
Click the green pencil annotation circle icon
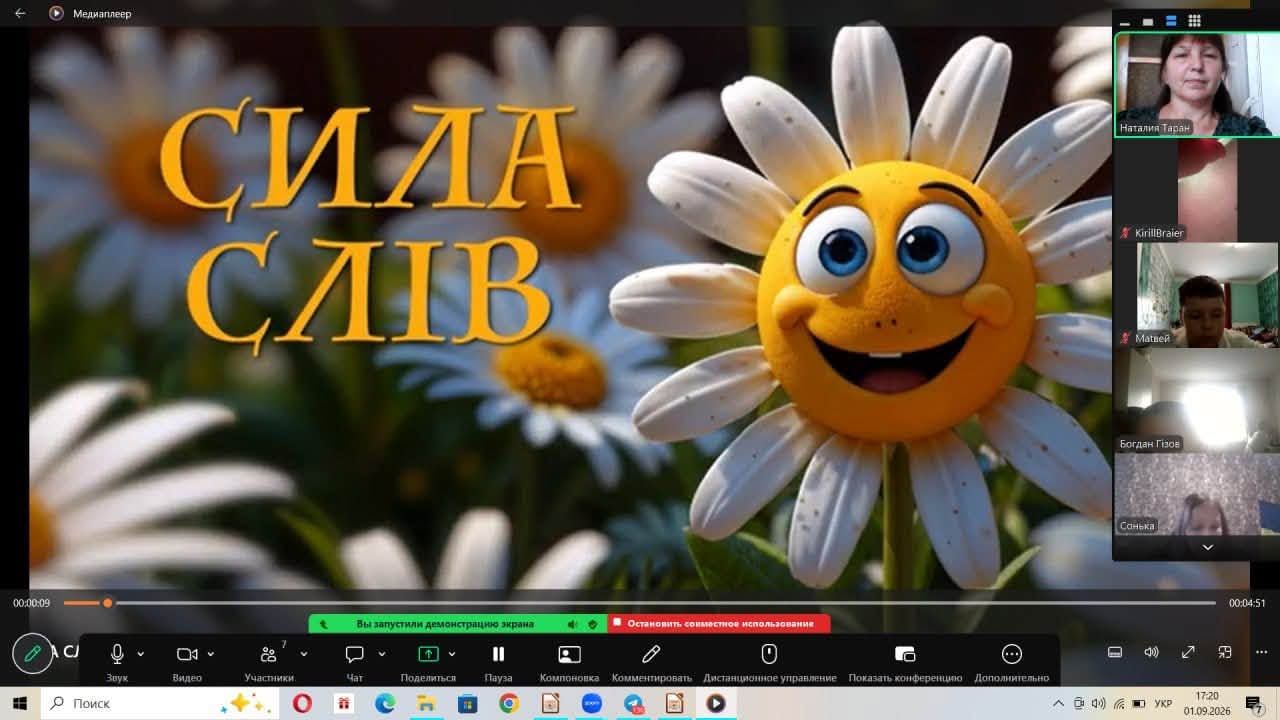click(33, 654)
